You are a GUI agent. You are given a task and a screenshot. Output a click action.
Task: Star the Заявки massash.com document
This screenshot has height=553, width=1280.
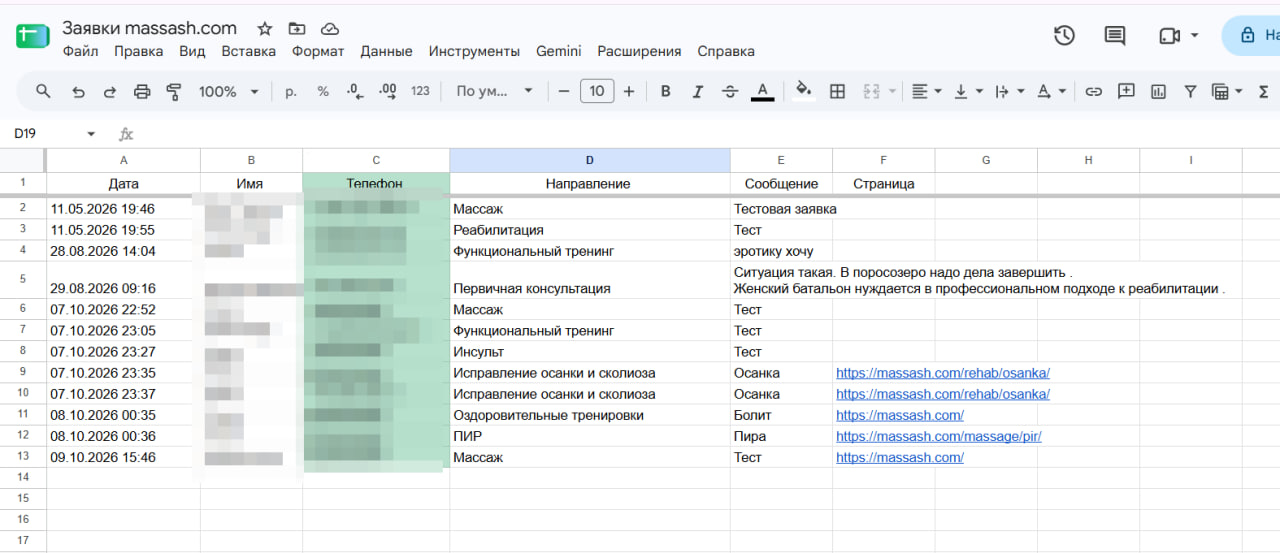[x=264, y=28]
